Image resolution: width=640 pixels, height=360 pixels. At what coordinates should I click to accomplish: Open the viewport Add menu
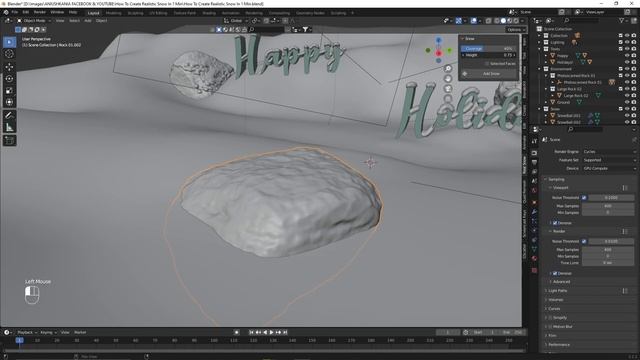click(88, 20)
